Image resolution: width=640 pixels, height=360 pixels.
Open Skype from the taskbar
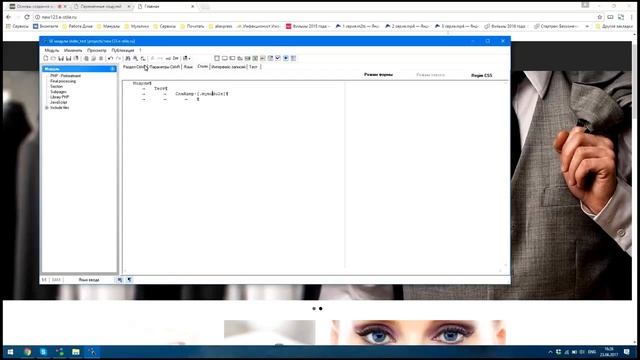(x=43, y=352)
